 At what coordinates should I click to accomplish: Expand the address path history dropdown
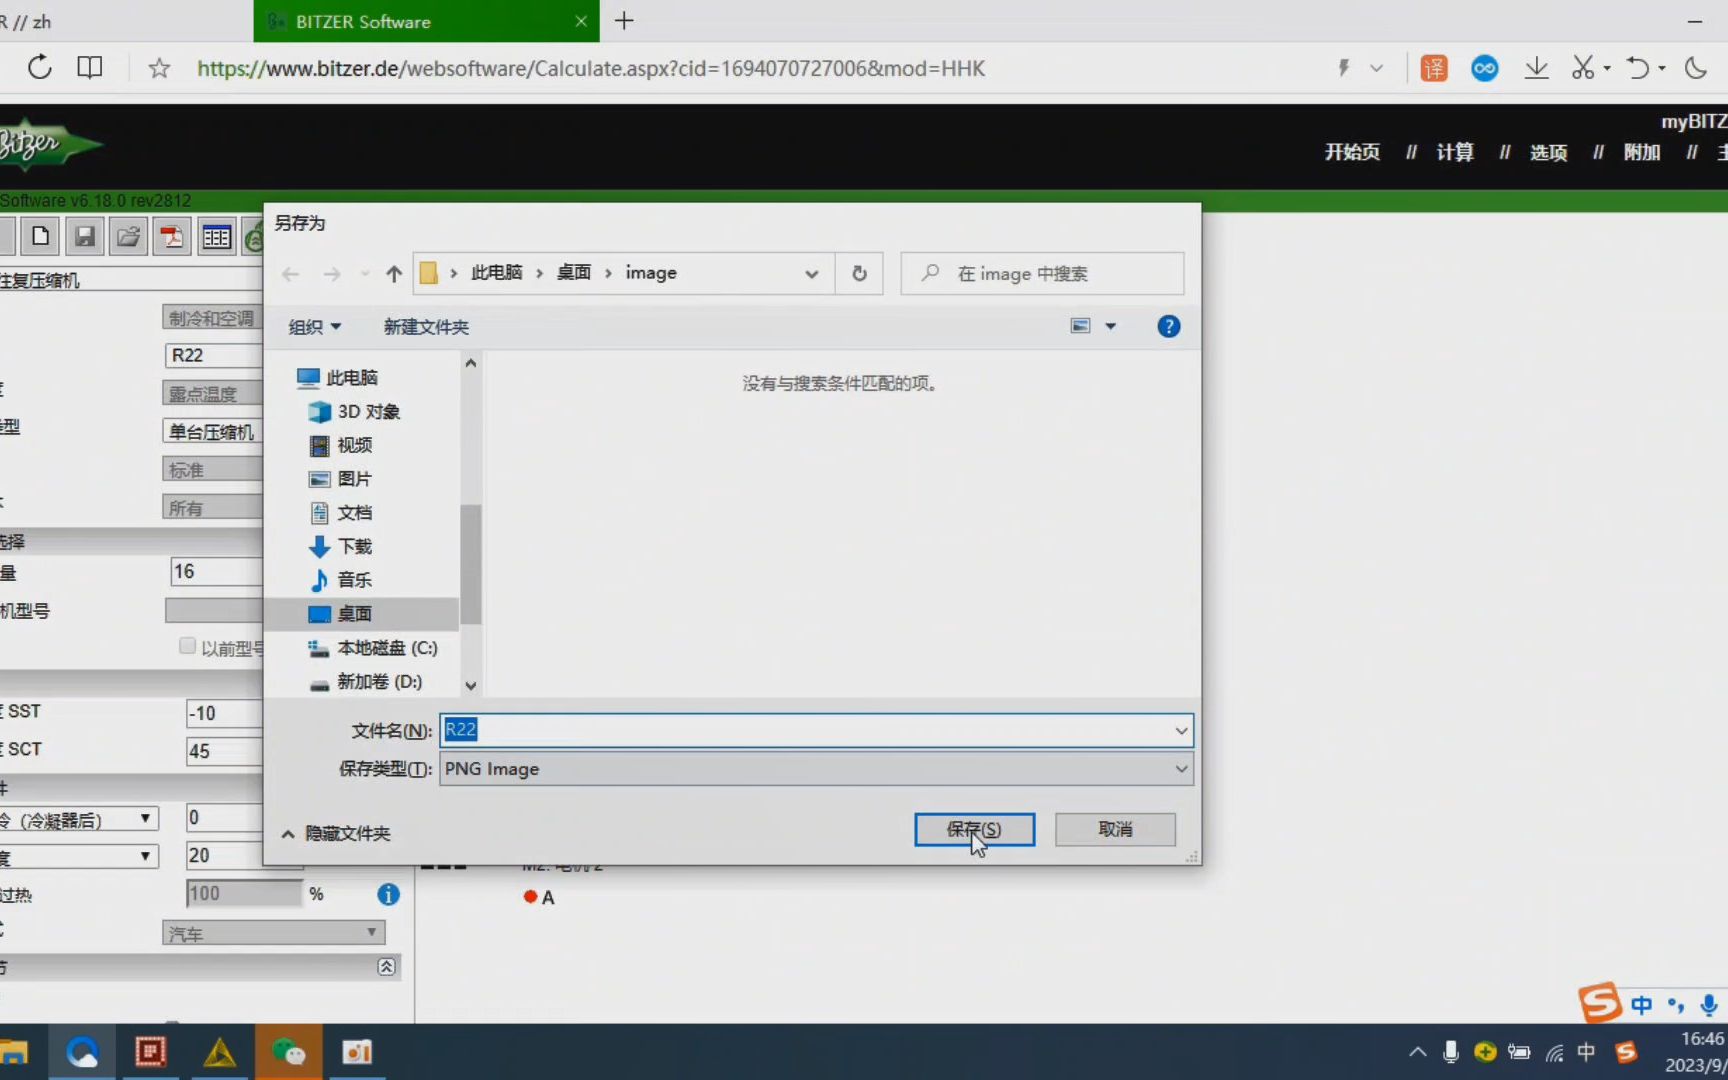(x=811, y=274)
